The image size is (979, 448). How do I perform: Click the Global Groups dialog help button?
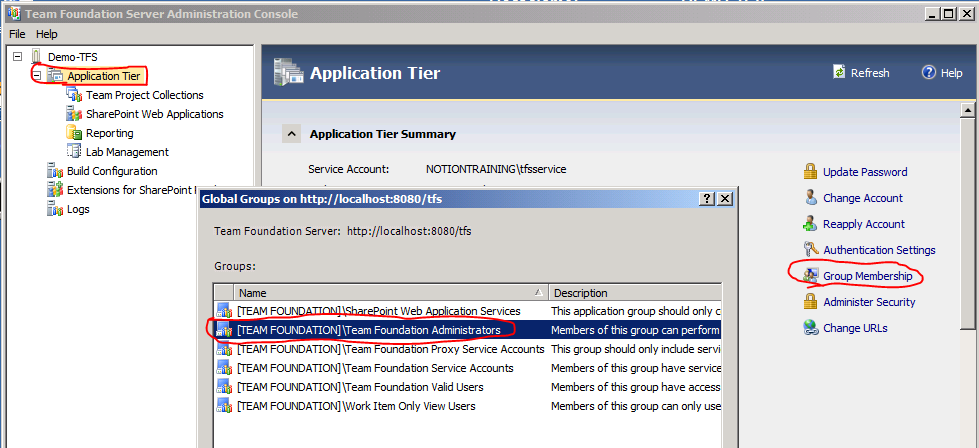(x=707, y=199)
